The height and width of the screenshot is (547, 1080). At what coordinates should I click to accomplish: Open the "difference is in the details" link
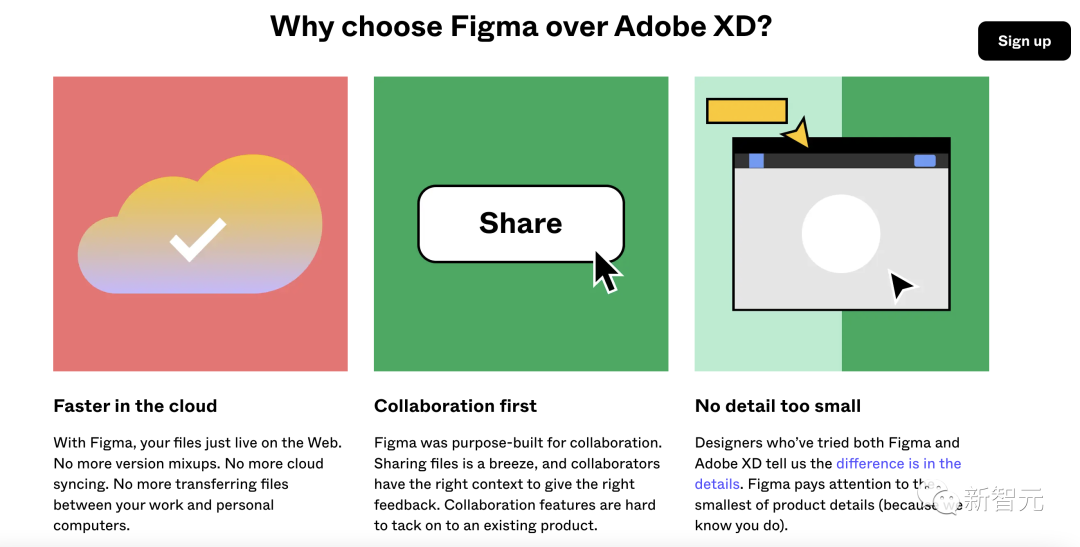pyautogui.click(x=897, y=464)
